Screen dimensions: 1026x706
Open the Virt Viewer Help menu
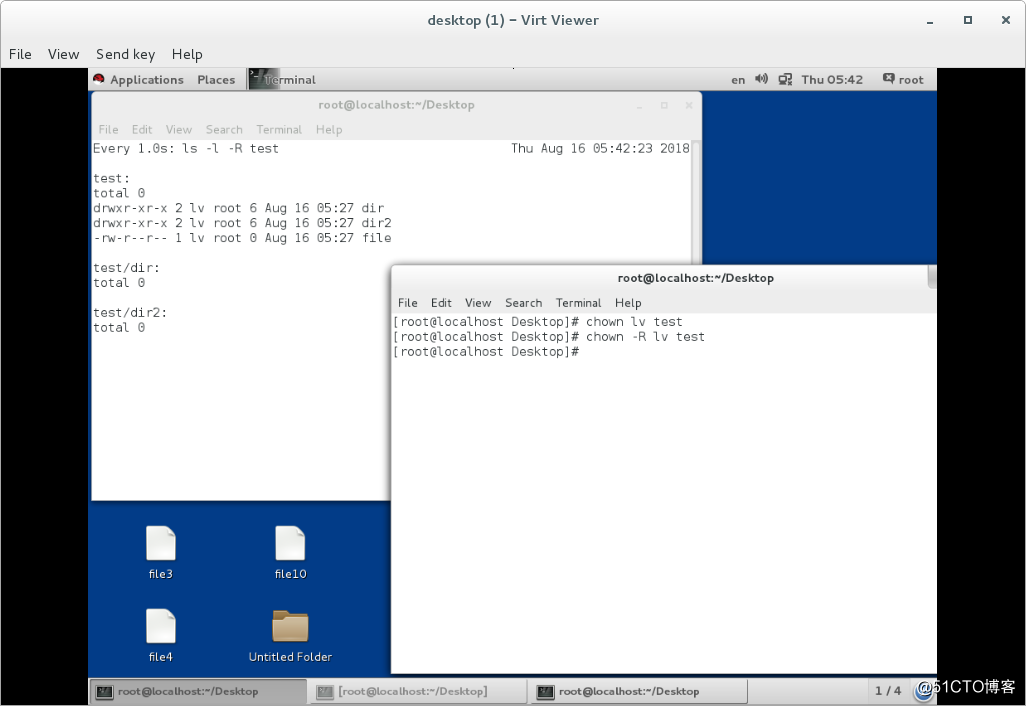[187, 54]
